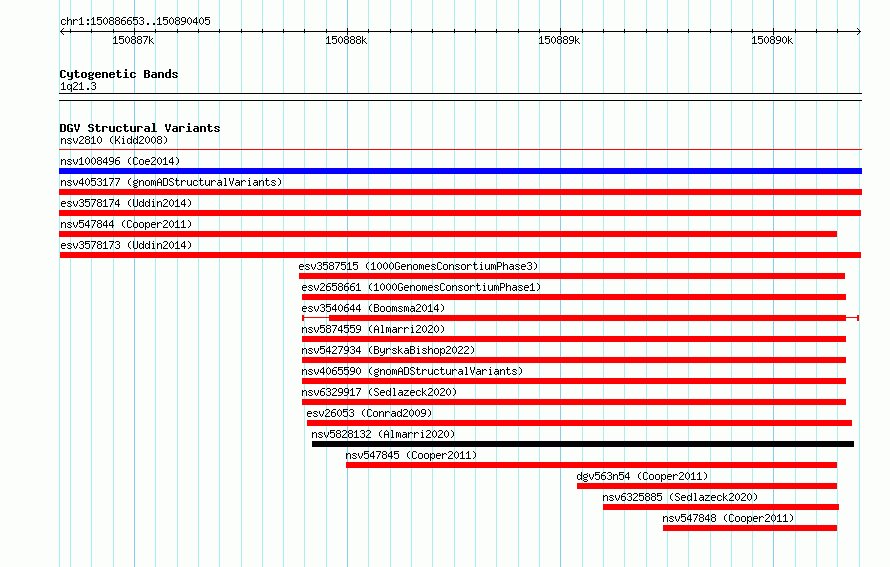Image resolution: width=890 pixels, height=567 pixels.
Task: Select the red bar of nsv547844
Action: coord(448,234)
